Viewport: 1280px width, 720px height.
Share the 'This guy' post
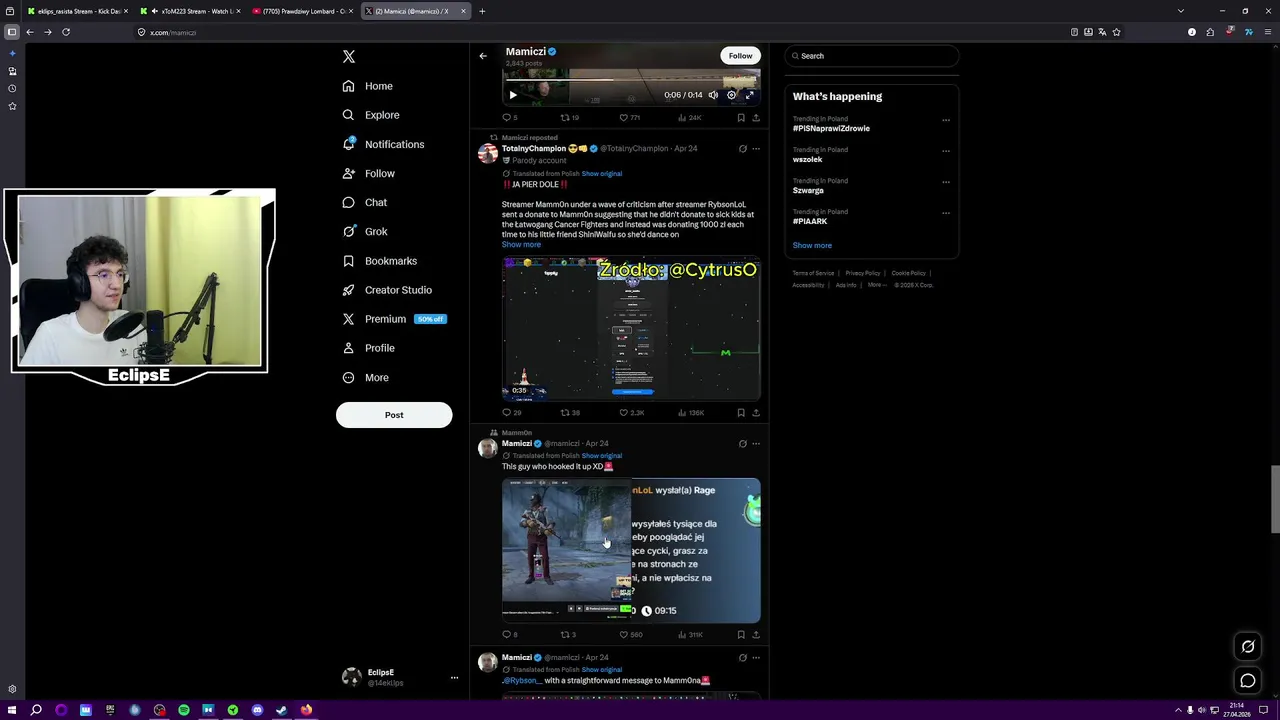[756, 635]
